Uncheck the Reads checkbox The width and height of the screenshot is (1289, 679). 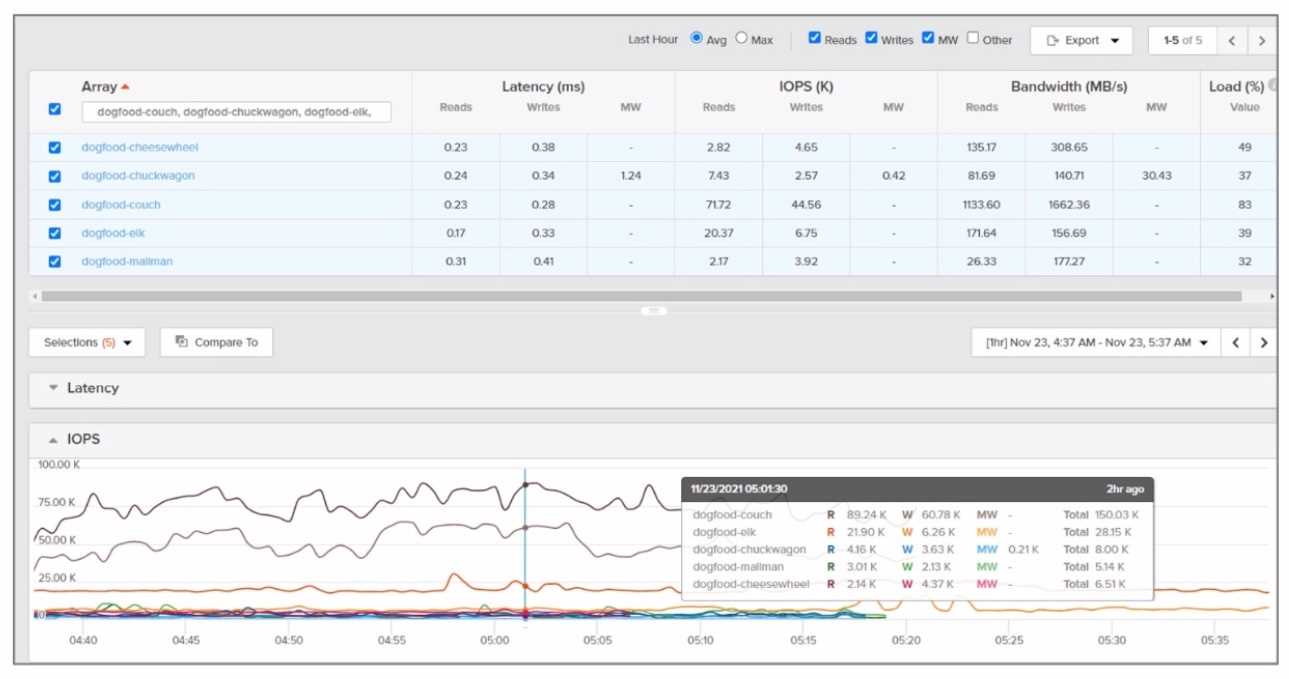click(815, 38)
